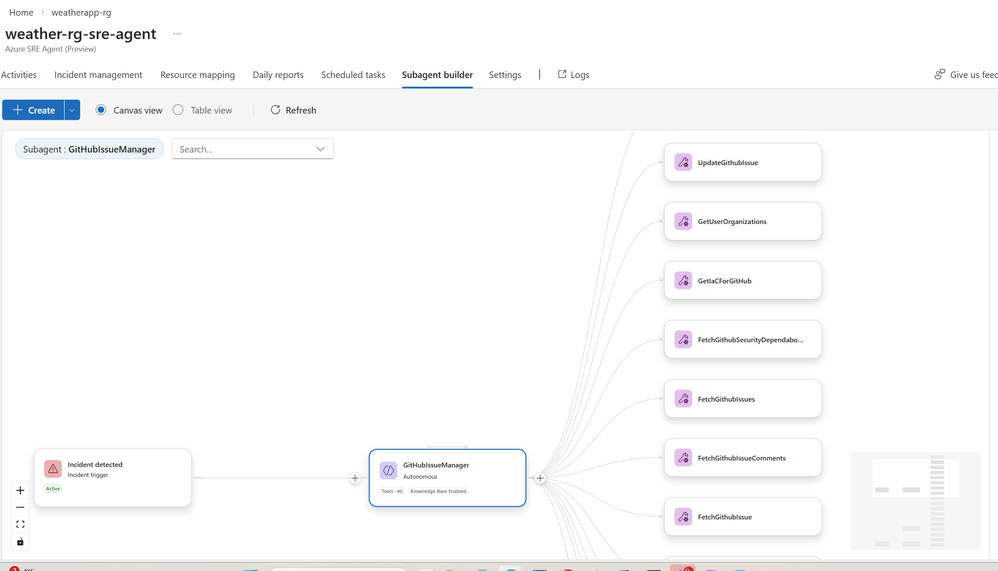Click the FetchGithubIssue tool icon
998x571 pixels.
click(683, 517)
